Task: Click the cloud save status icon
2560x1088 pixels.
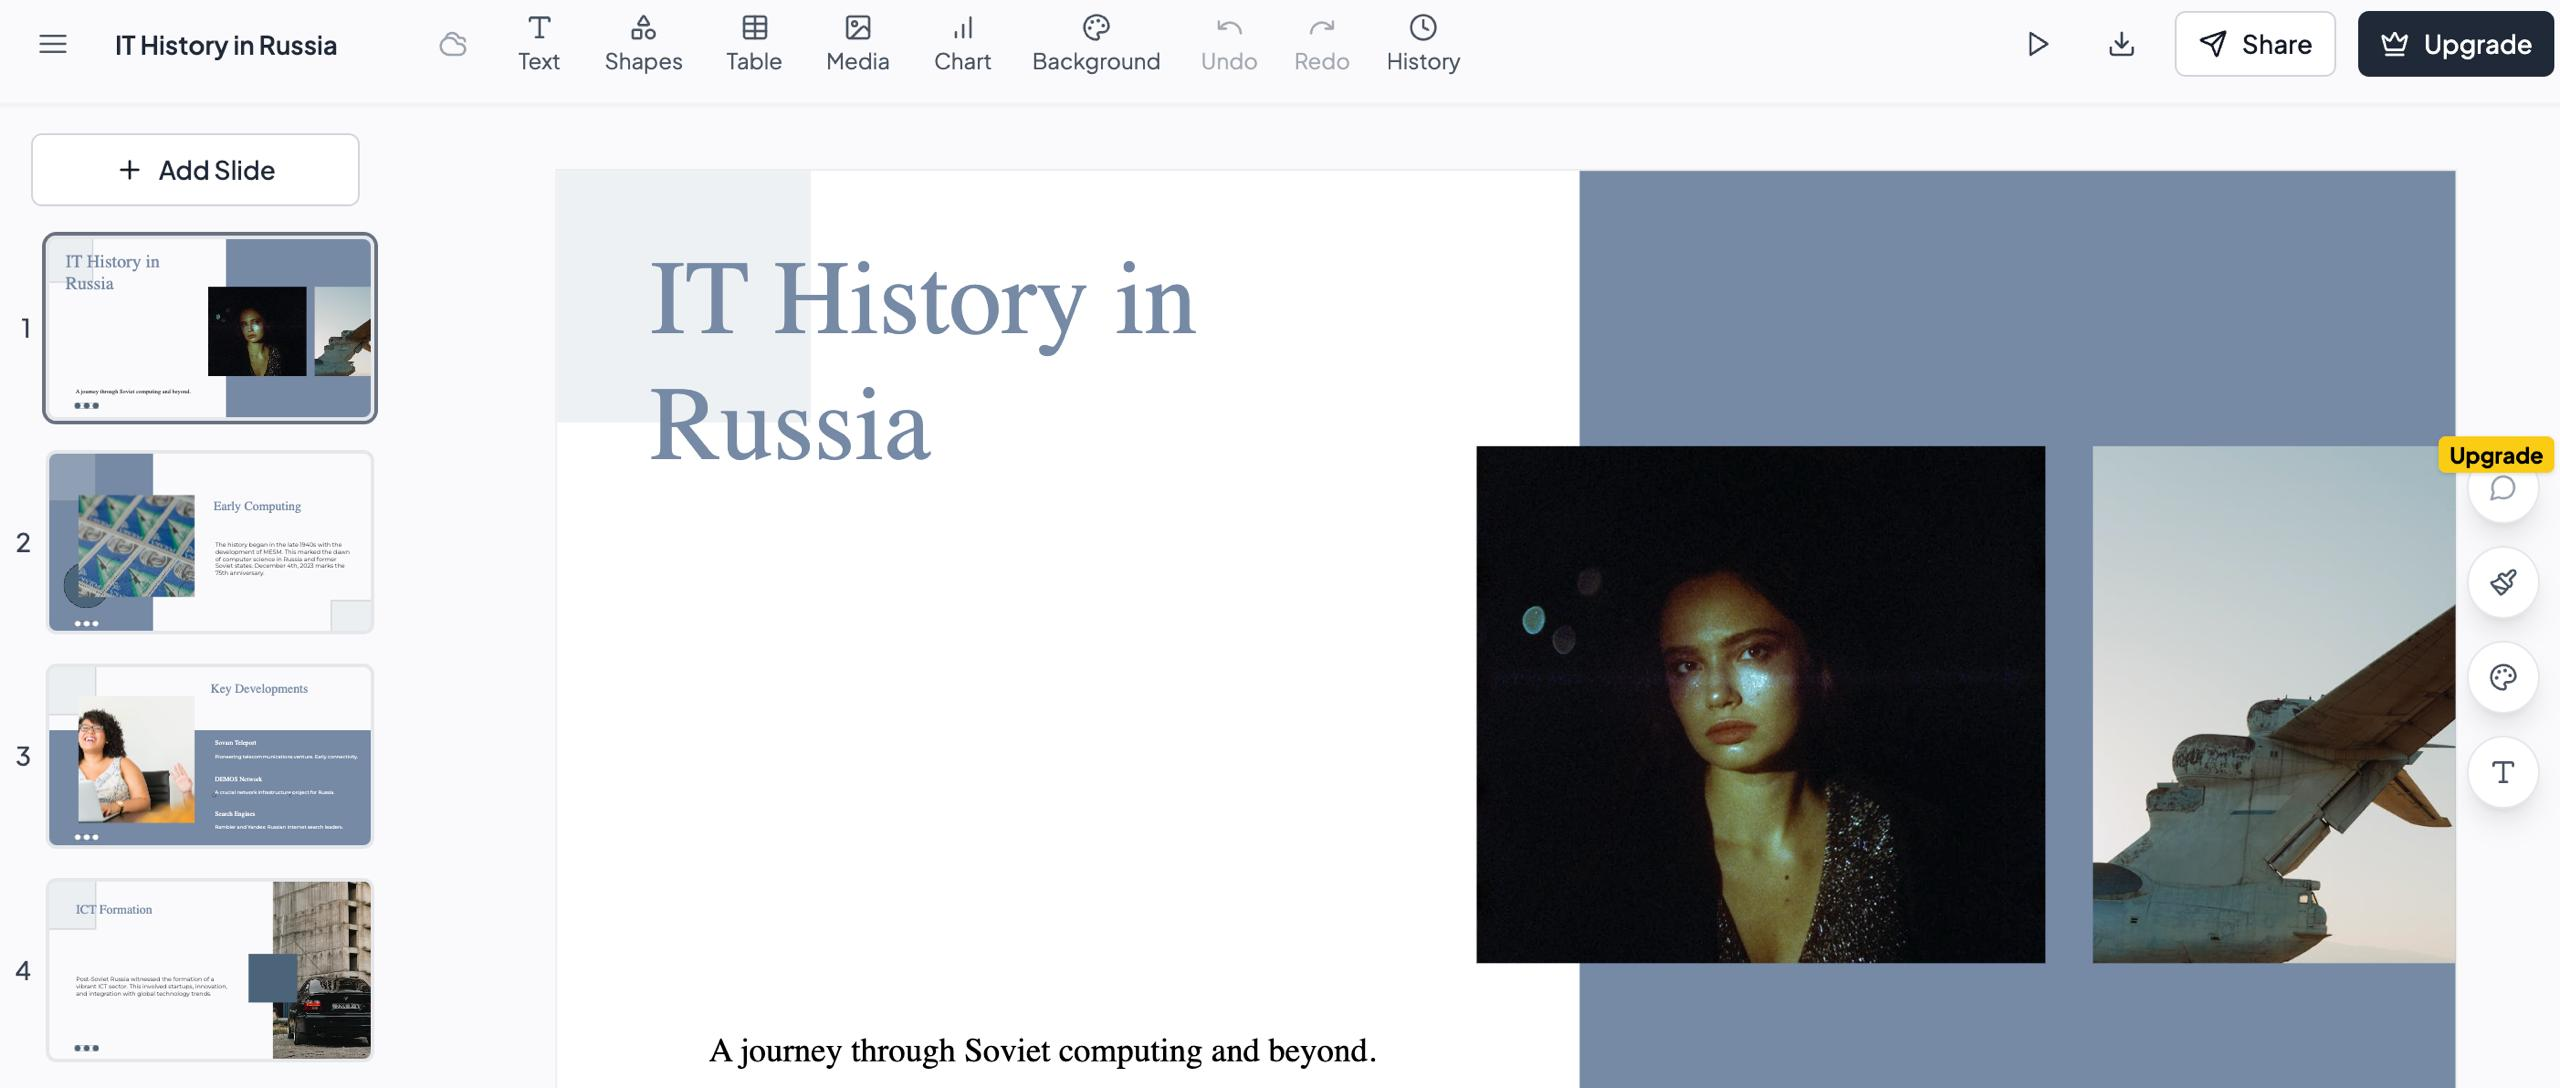Action: (x=453, y=44)
